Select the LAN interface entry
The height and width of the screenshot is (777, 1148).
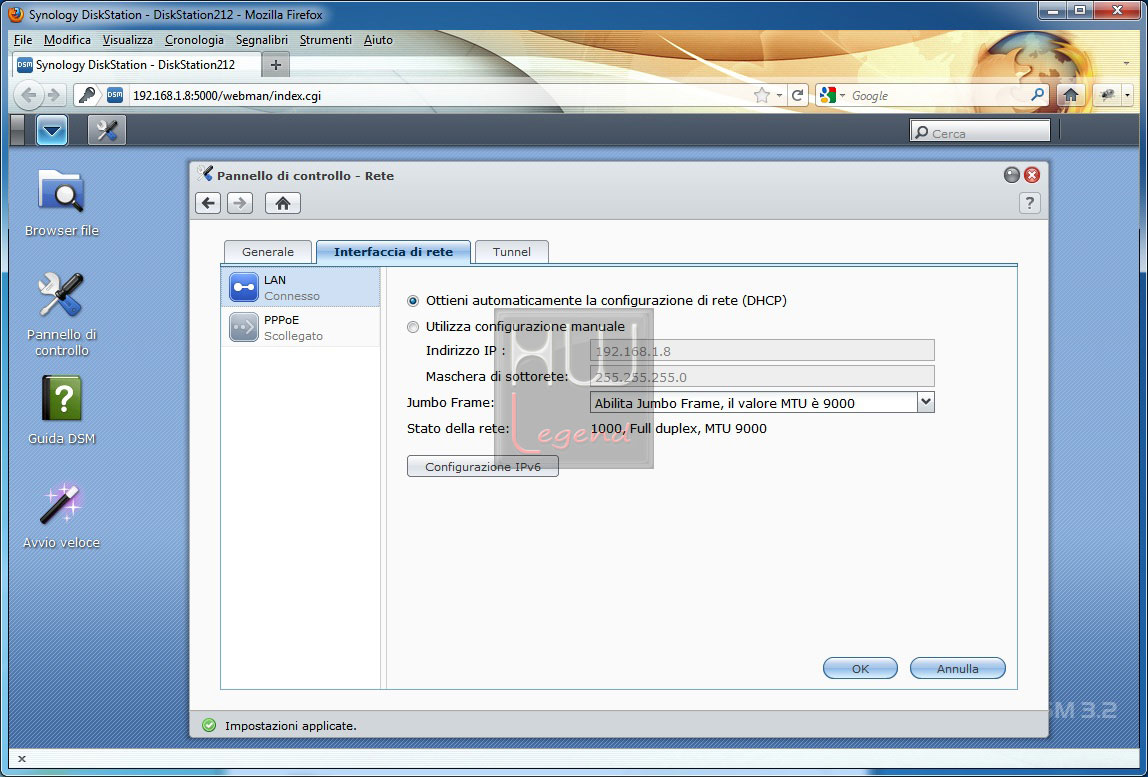[x=300, y=287]
